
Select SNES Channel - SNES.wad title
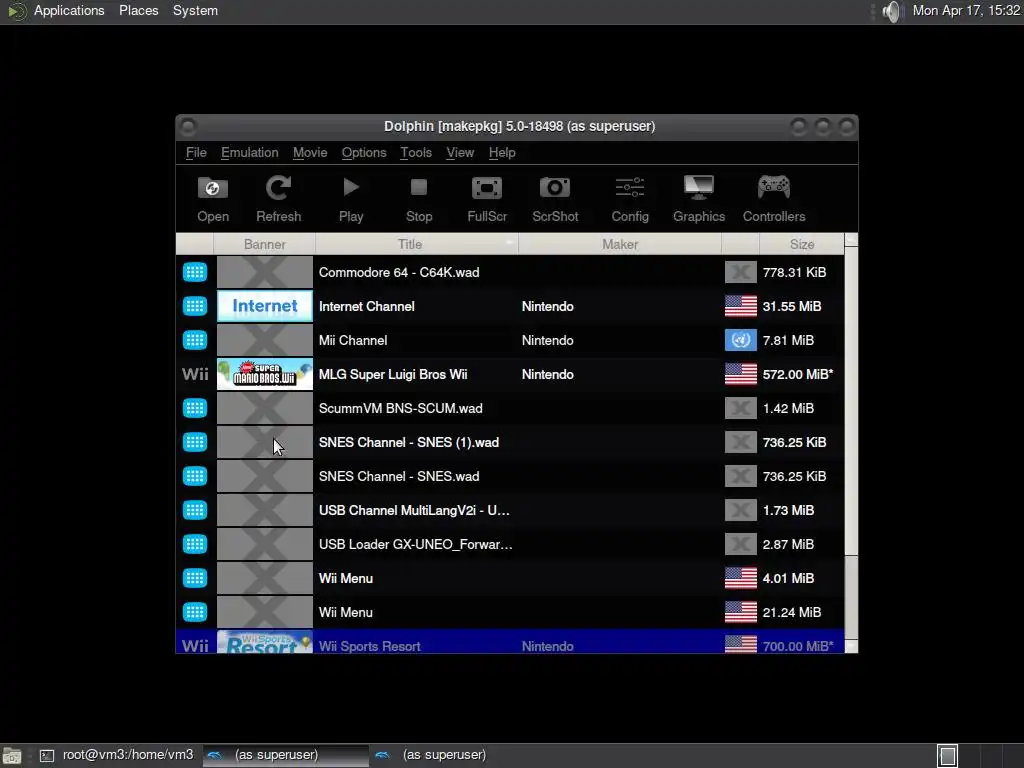pyautogui.click(x=399, y=476)
